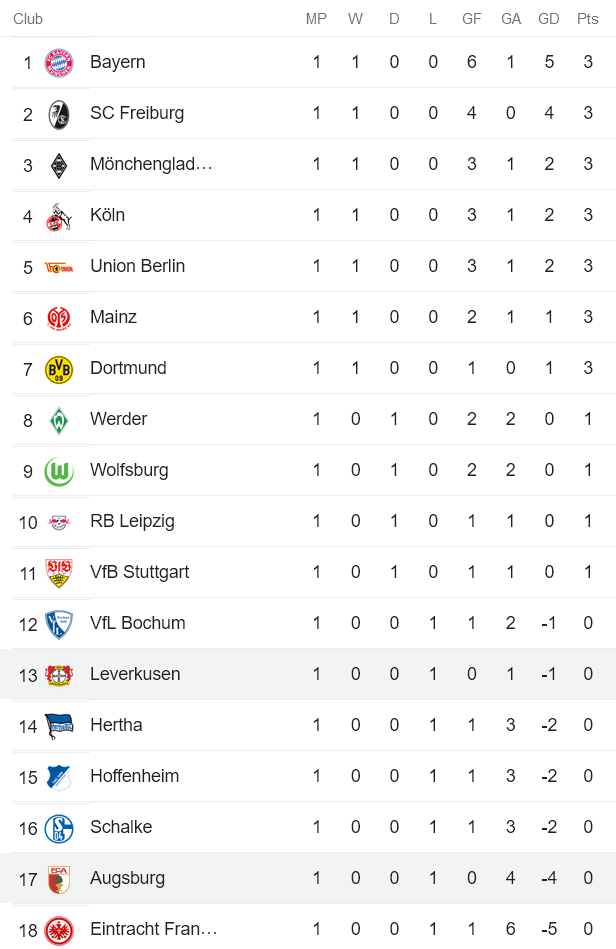Viewport: 616px width, 949px height.
Task: Select the highlighted Augsburg row
Action: [x=300, y=877]
